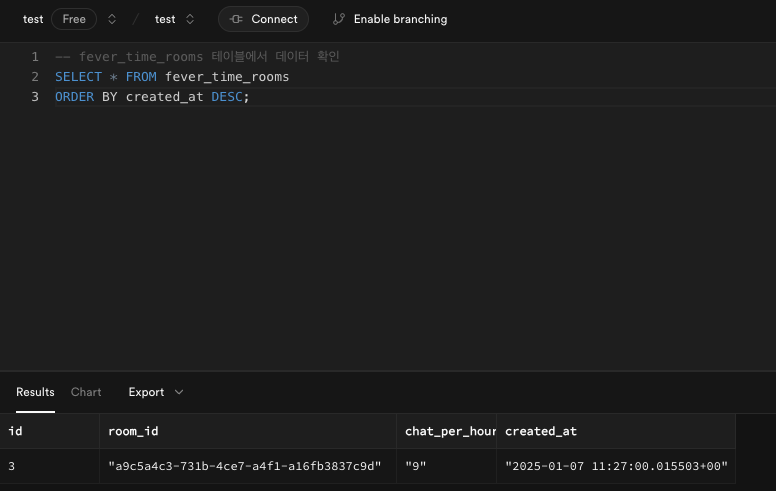Click the Free plan badge
Image resolution: width=776 pixels, height=491 pixels.
[74, 19]
